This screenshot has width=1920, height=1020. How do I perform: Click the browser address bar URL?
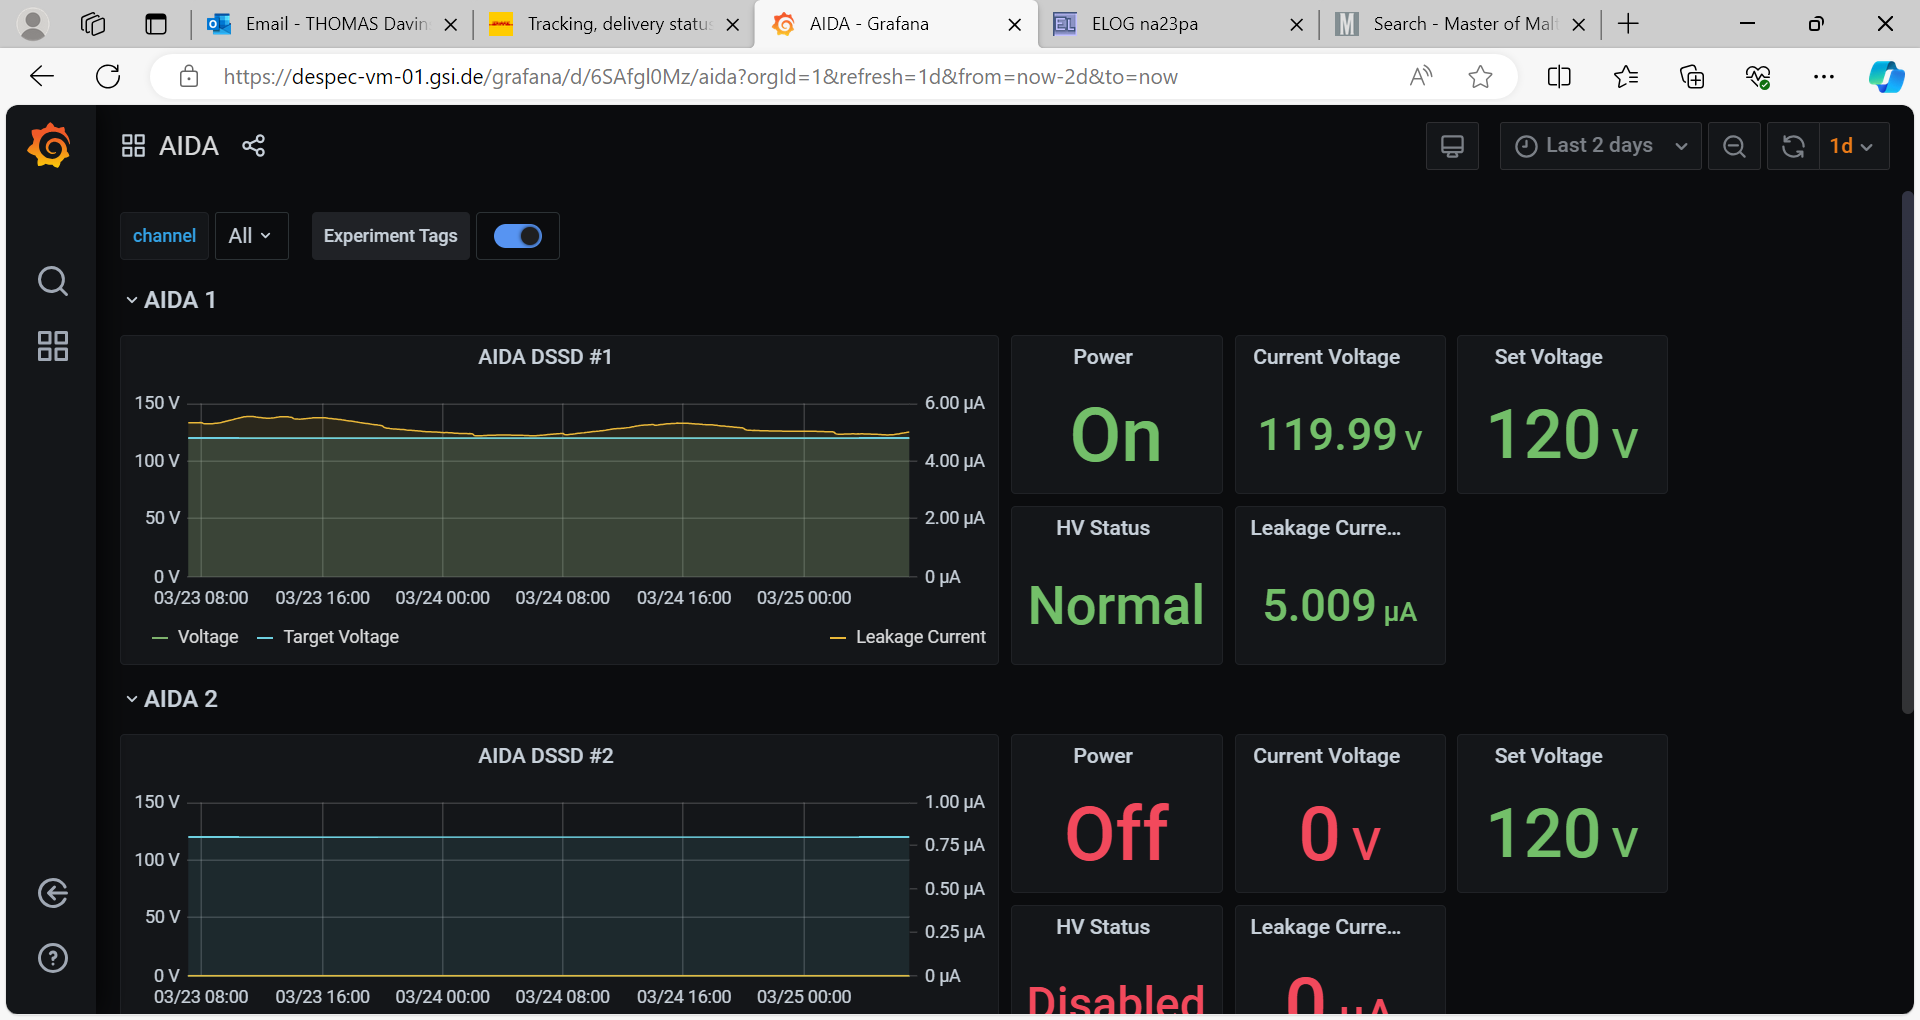(700, 76)
